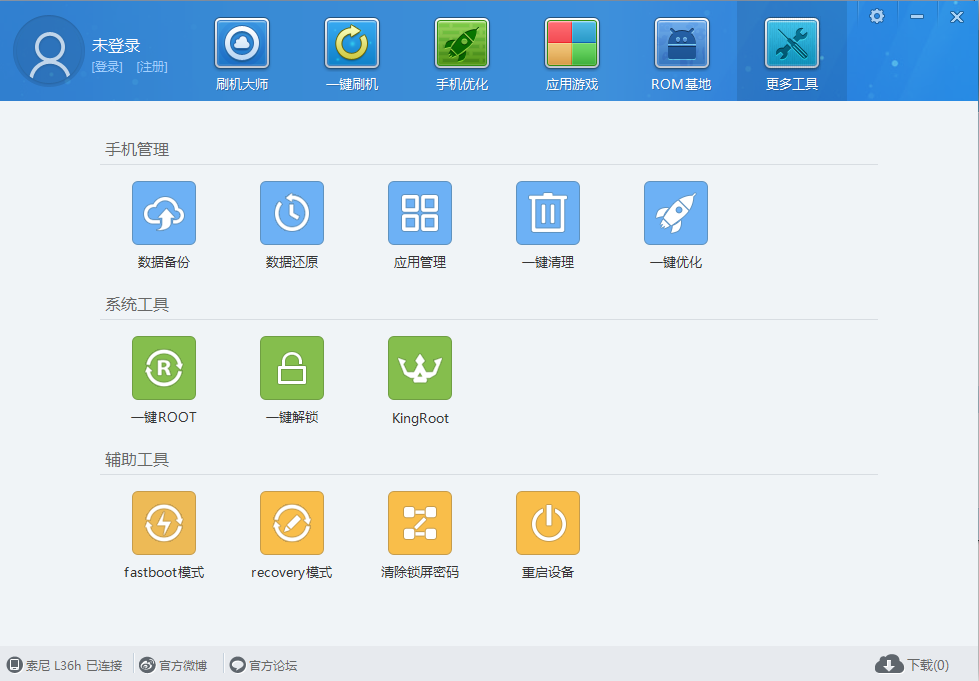Image resolution: width=979 pixels, height=681 pixels.
Task: Click the 一键ROOT icon
Action: tap(164, 368)
